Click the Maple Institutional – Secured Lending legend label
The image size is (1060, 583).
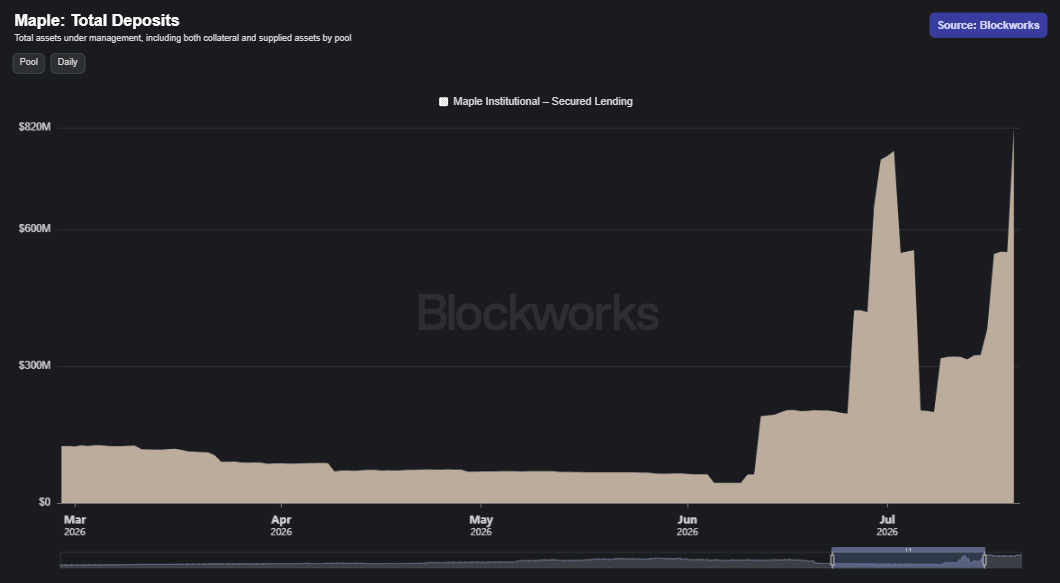[x=543, y=101]
